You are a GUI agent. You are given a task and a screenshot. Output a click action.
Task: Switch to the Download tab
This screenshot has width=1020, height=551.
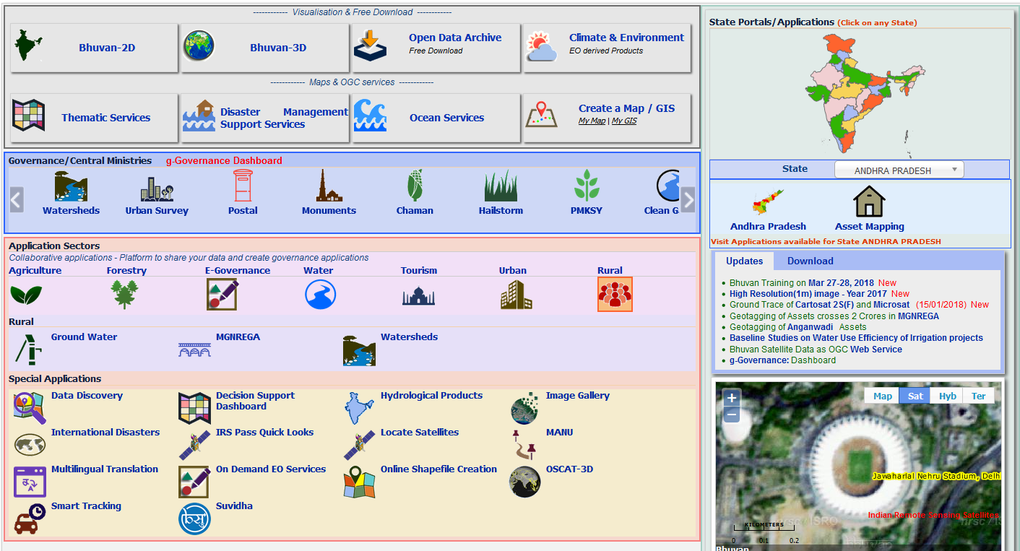(x=810, y=261)
